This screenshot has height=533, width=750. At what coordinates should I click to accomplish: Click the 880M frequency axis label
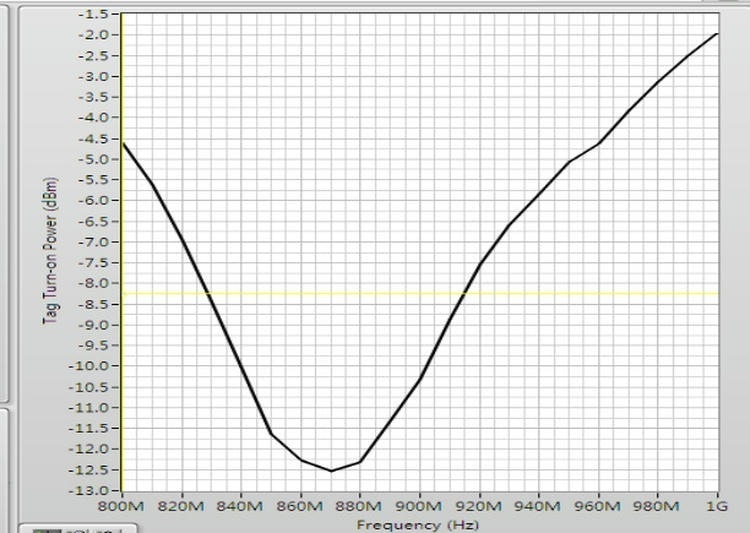[360, 506]
